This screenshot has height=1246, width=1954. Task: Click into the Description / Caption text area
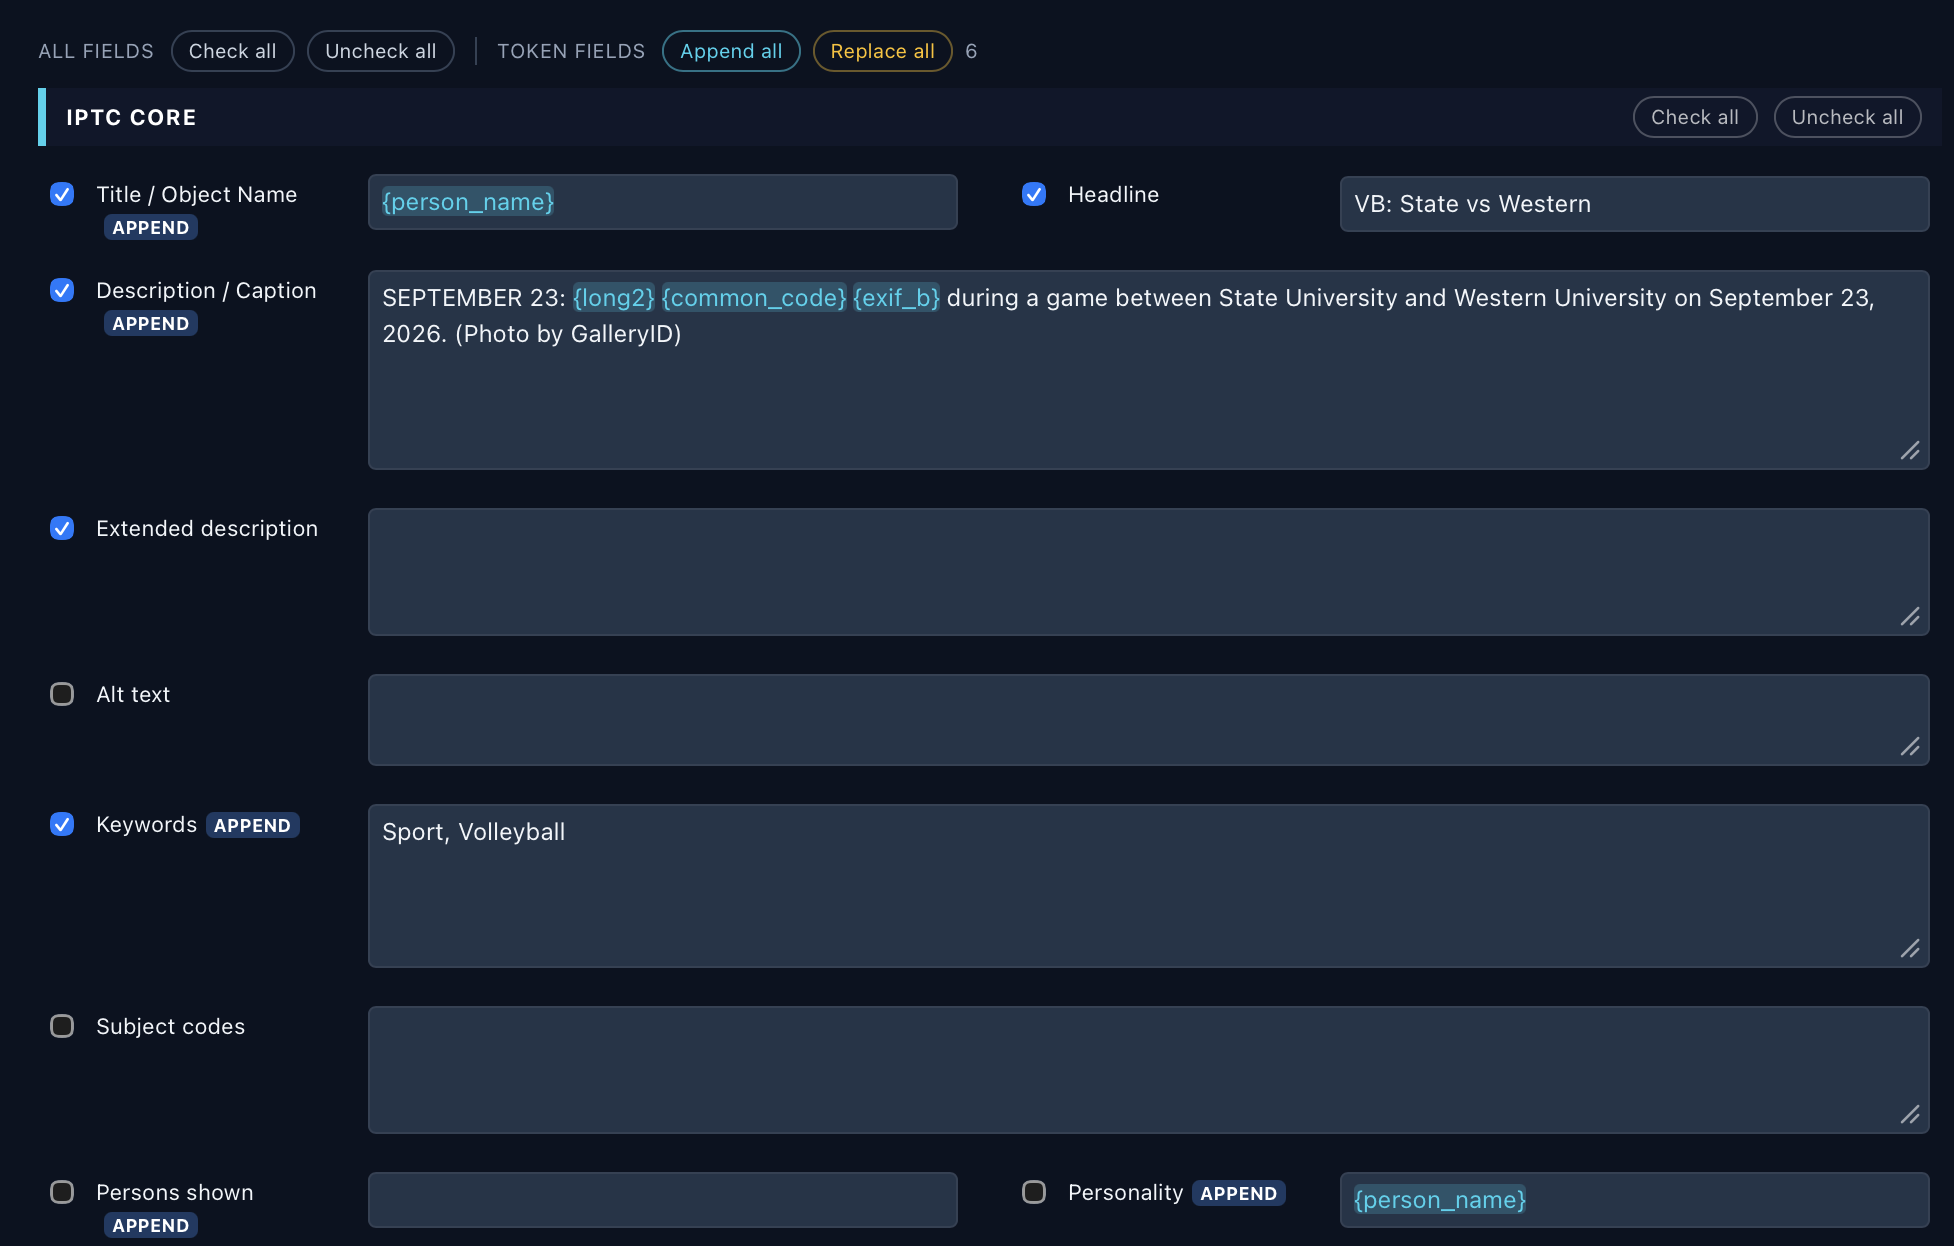1148,370
